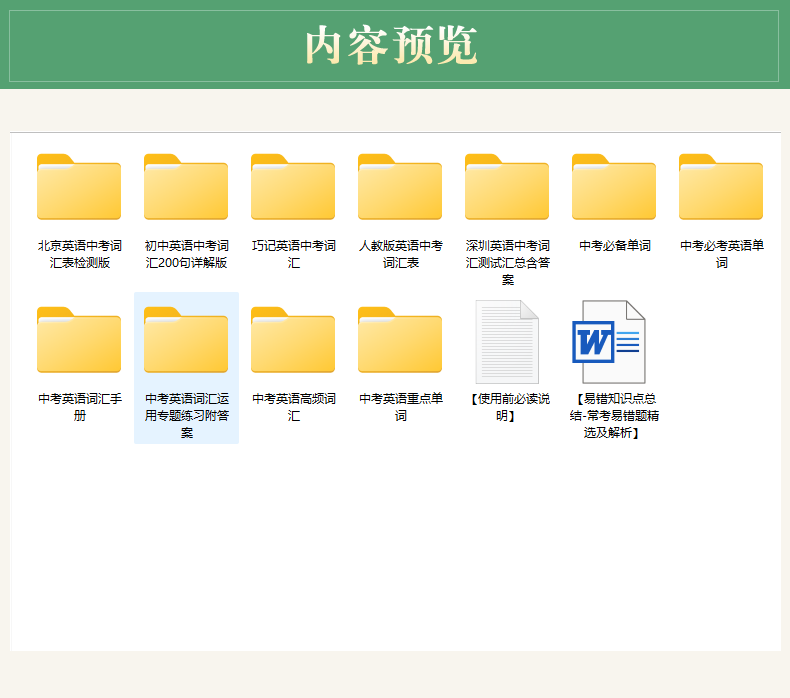This screenshot has height=698, width=790.
Task: Open the 易错知识点总结 Word document icon
Action: tap(609, 342)
